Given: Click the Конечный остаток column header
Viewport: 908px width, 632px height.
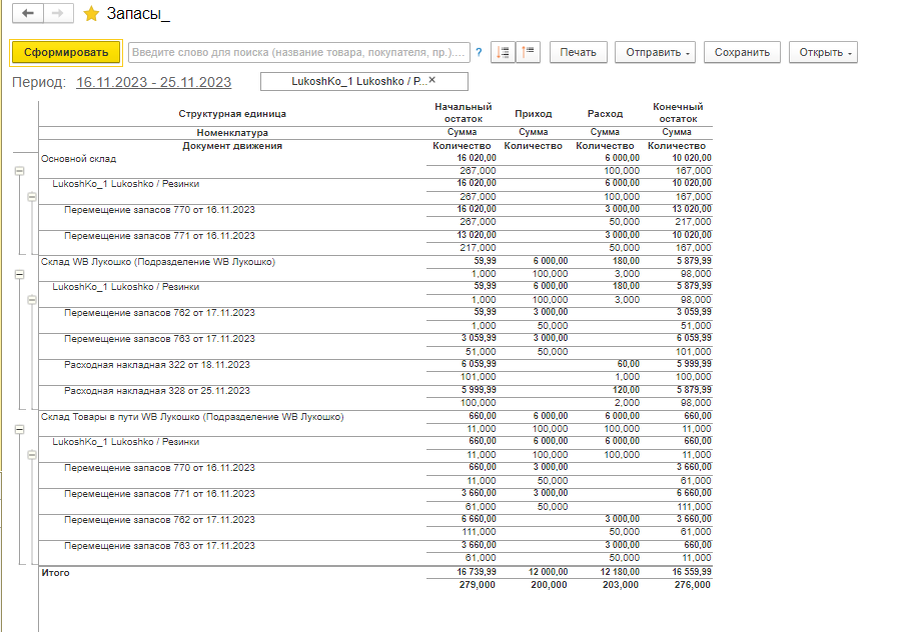Looking at the screenshot, I should click(x=678, y=112).
